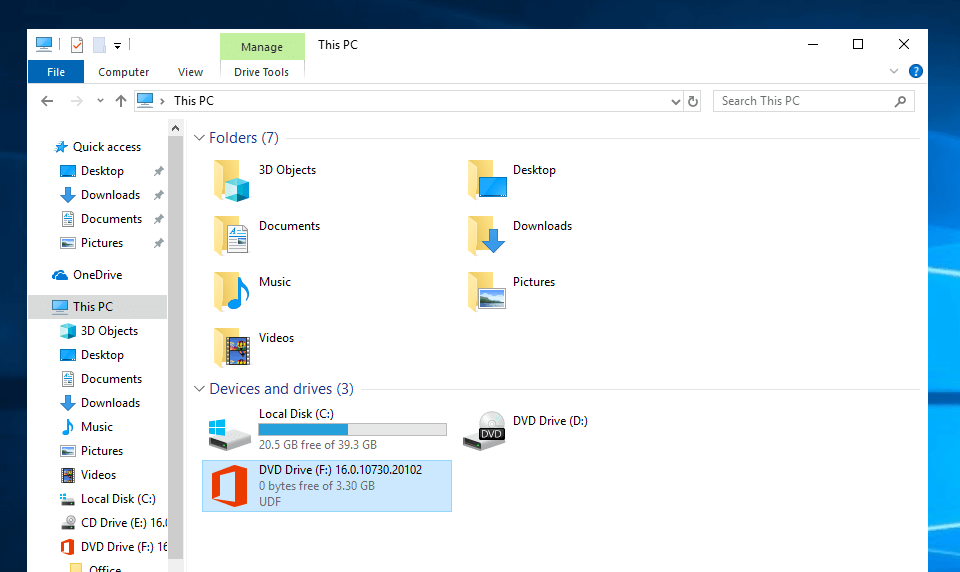960x572 pixels.
Task: Open the Drive Tools tab
Action: [x=261, y=72]
